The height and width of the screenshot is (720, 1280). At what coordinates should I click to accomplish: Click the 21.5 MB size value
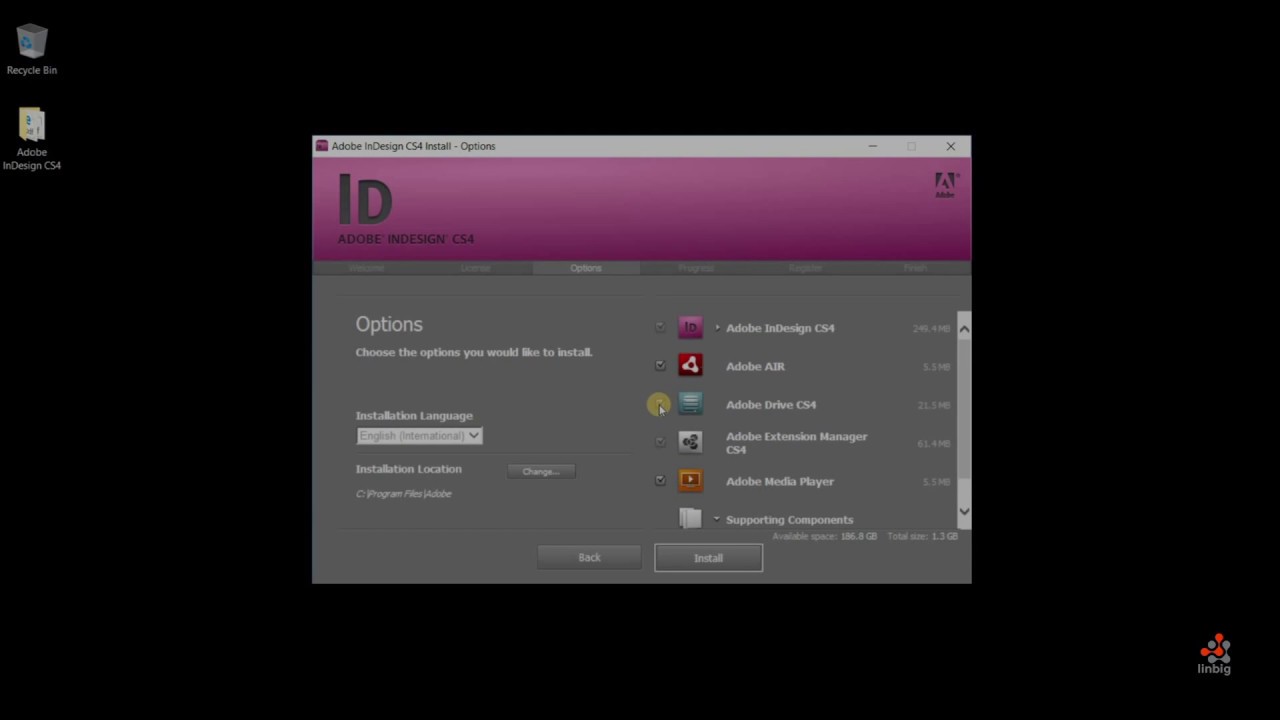[933, 405]
